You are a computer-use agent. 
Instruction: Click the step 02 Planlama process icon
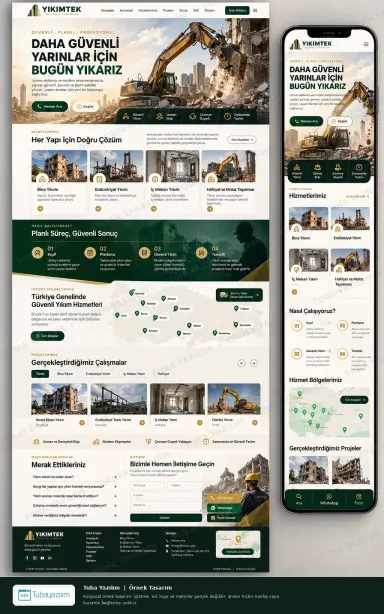90,253
